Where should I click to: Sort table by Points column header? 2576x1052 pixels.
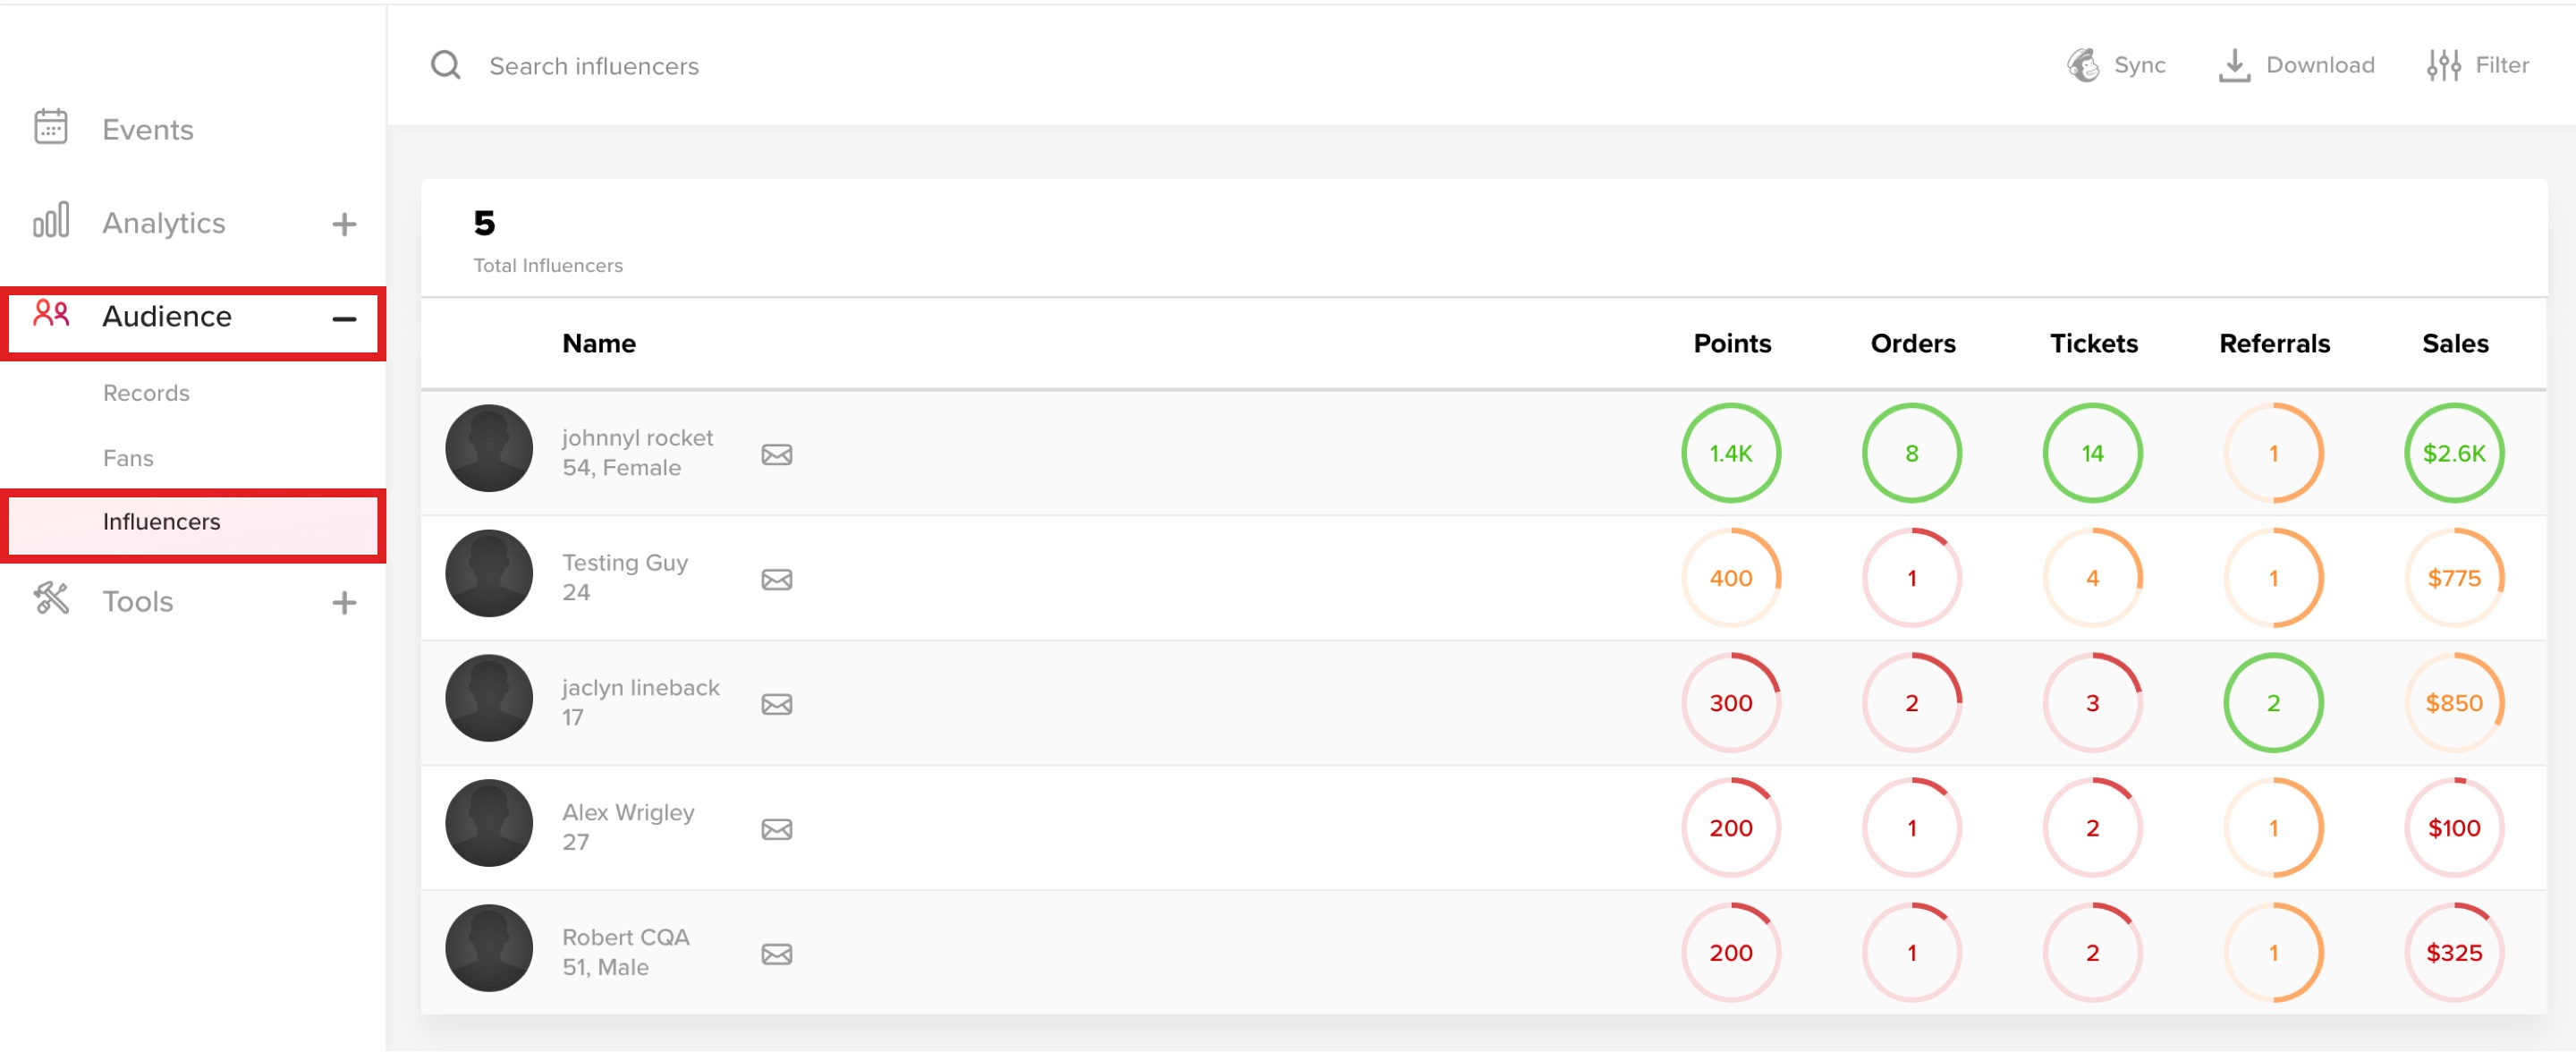point(1731,343)
